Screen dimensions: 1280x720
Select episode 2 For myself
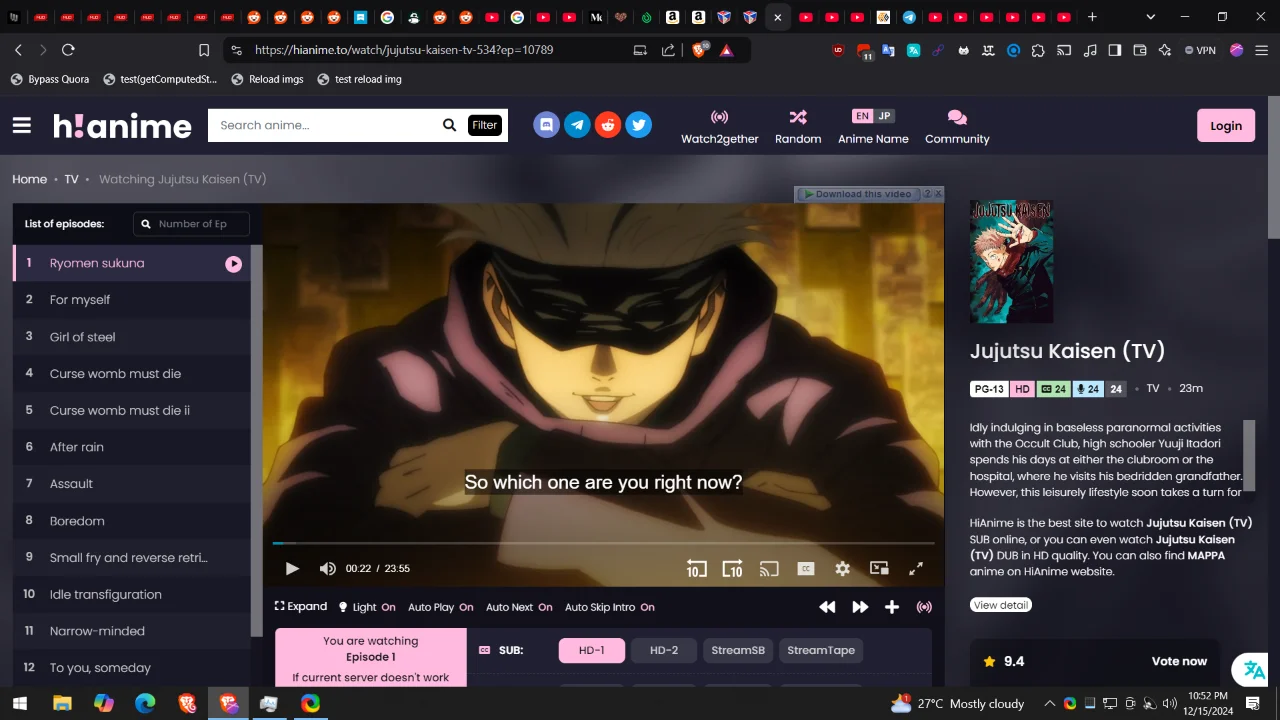(x=131, y=300)
